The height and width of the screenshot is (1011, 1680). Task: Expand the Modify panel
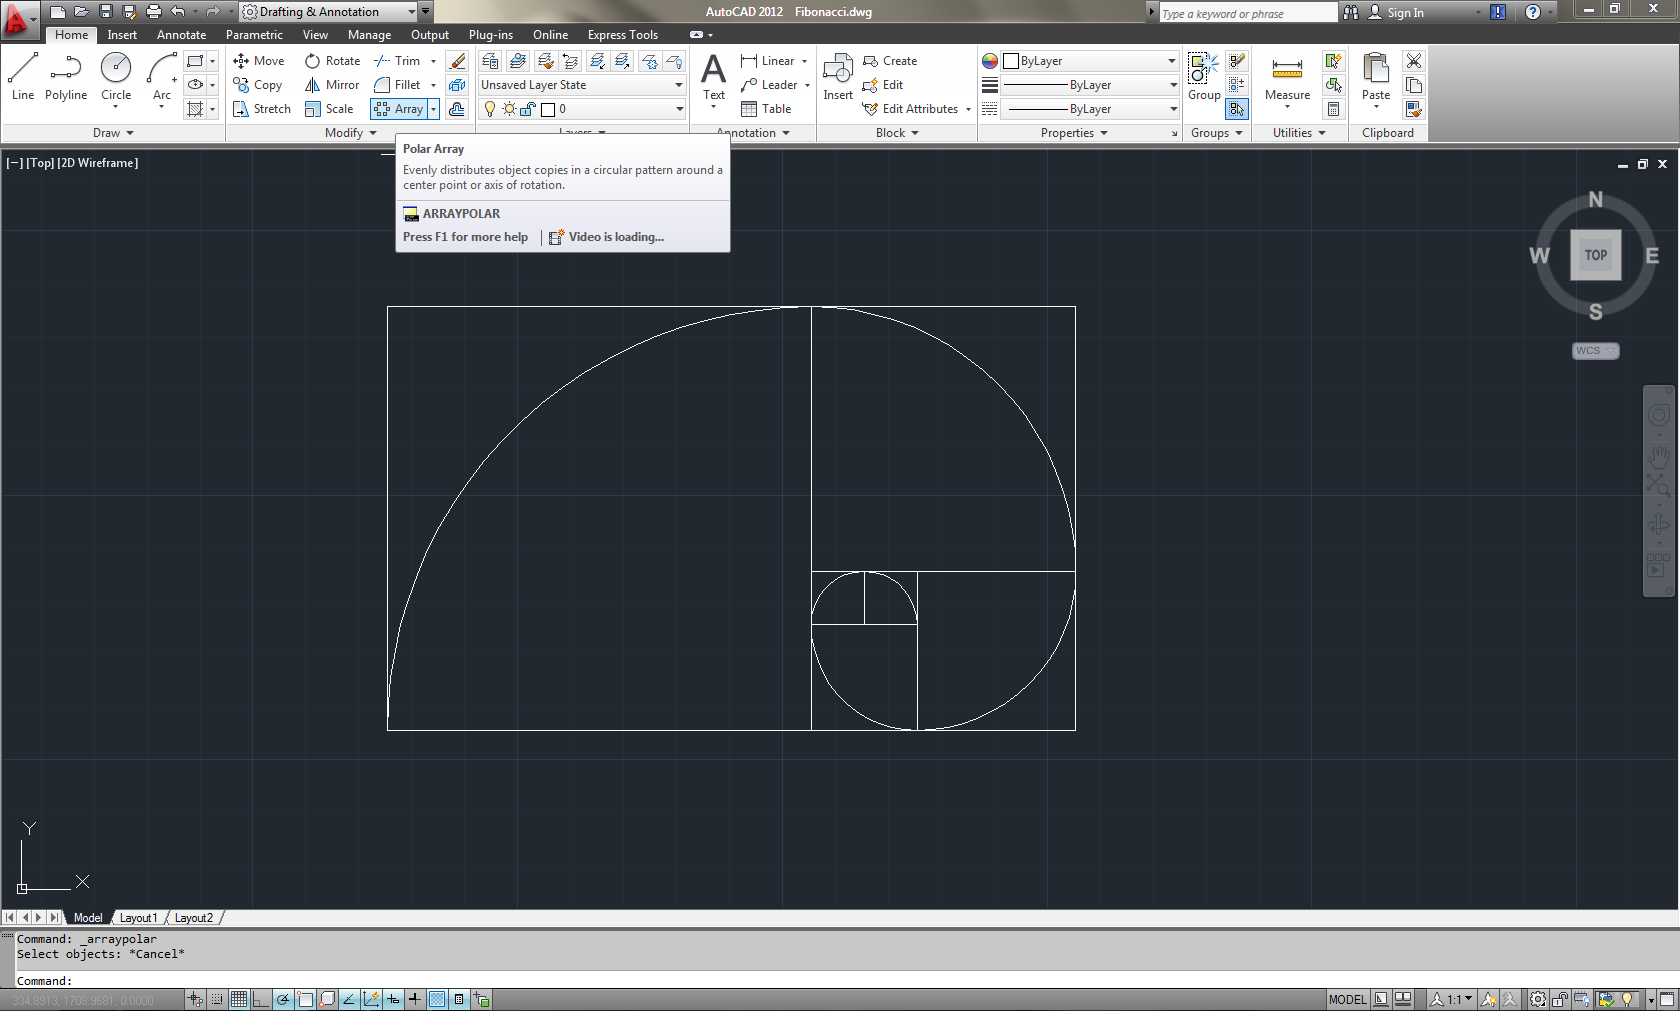pos(351,133)
